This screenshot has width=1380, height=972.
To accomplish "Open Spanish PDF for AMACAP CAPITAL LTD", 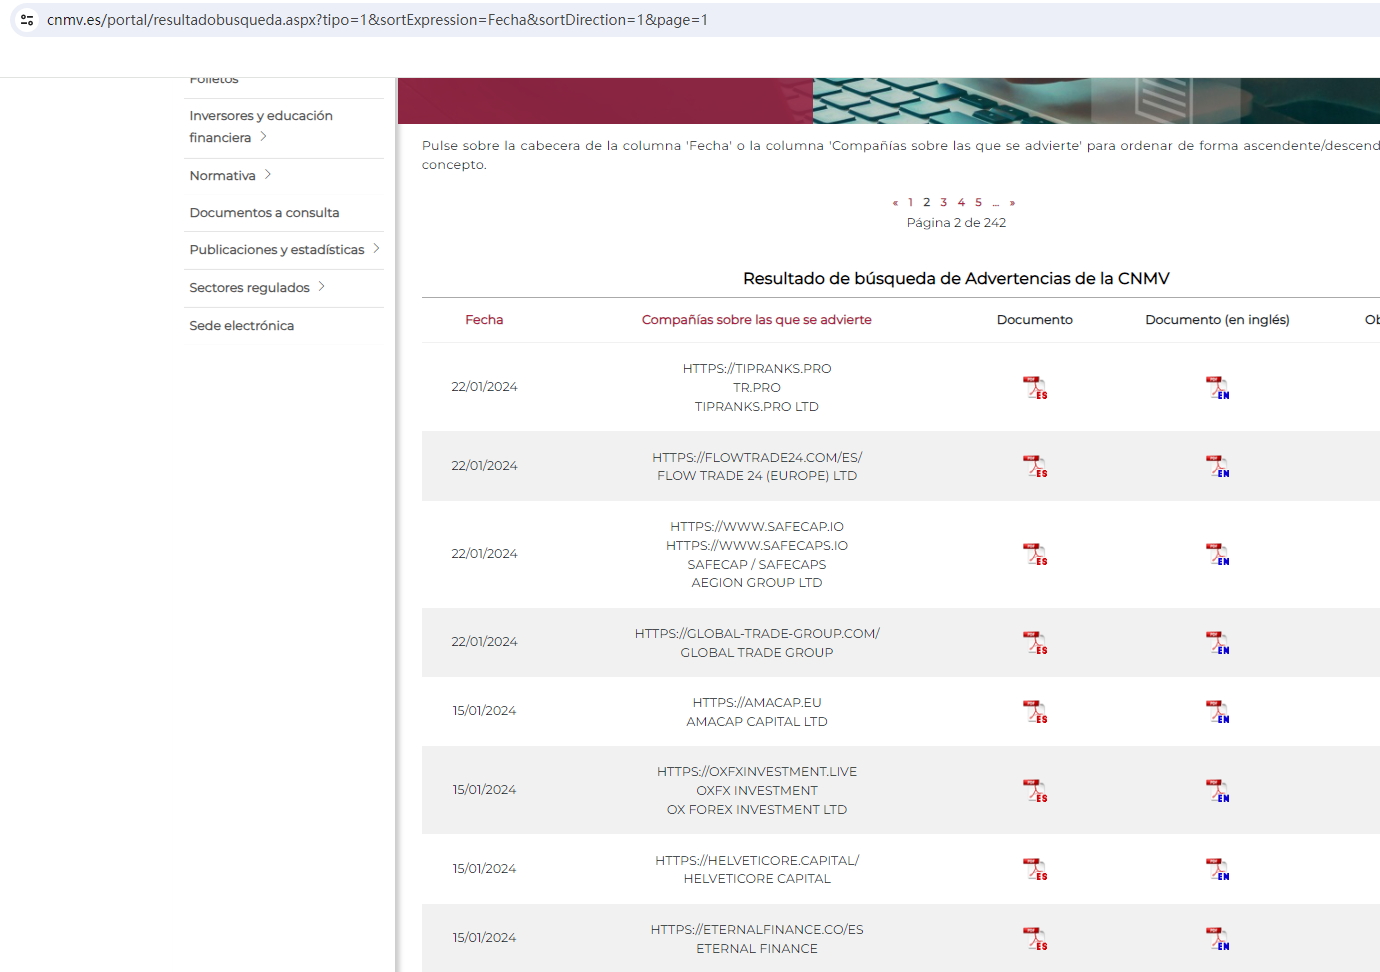I will (1035, 712).
